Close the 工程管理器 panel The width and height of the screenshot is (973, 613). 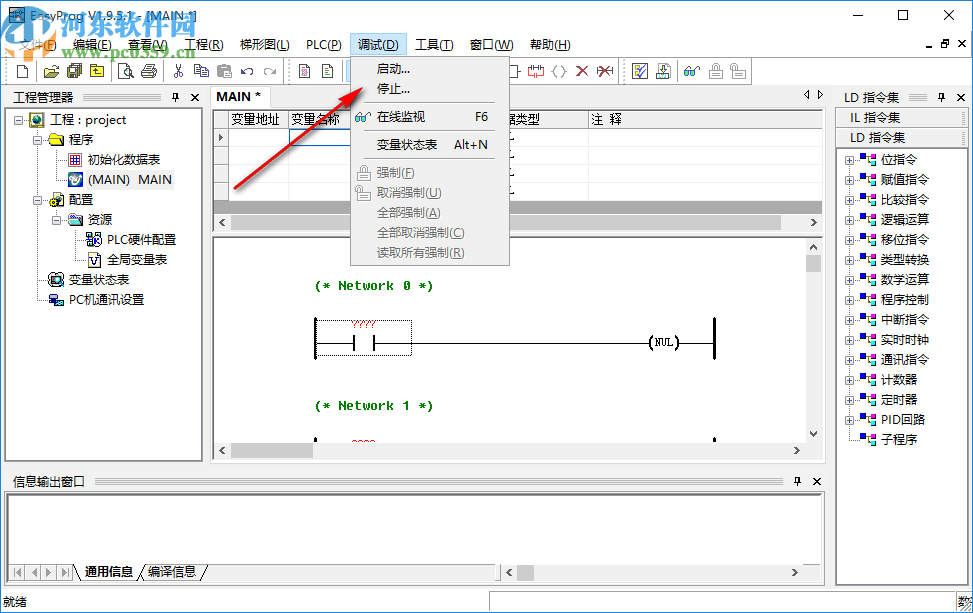(x=195, y=97)
